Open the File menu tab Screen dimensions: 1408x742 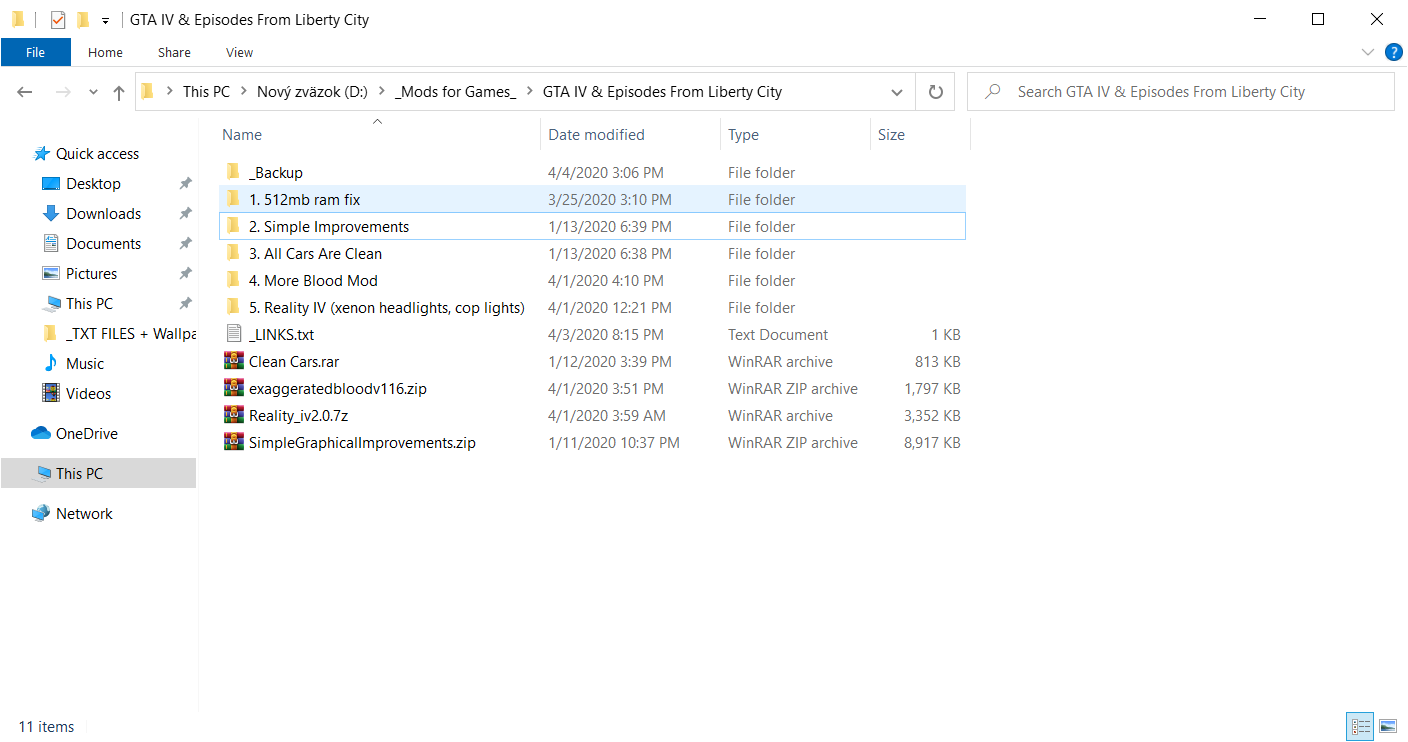pyautogui.click(x=35, y=52)
